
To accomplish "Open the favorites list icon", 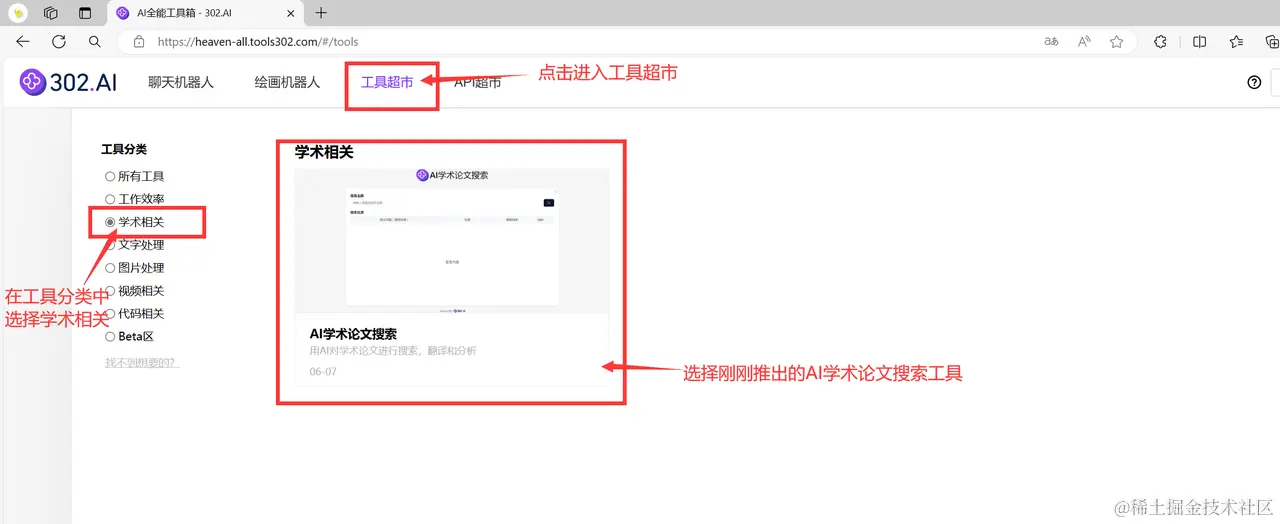I will (x=1237, y=42).
